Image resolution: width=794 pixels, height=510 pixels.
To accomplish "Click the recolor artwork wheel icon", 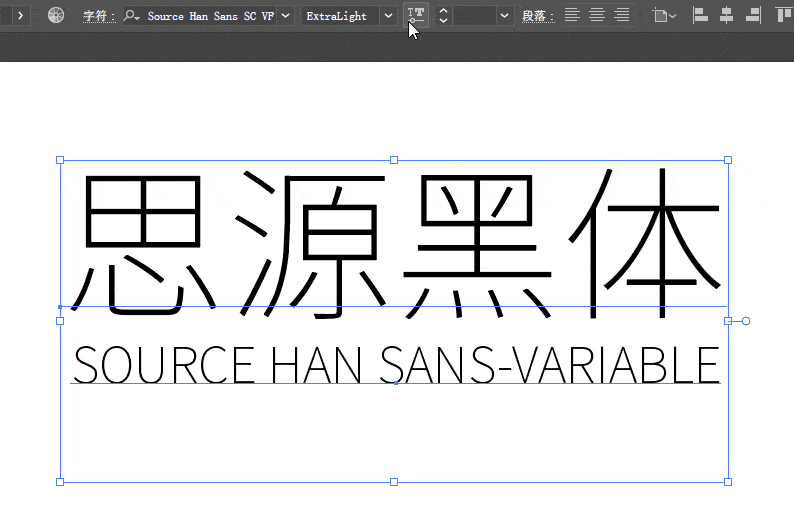I will 56,16.
